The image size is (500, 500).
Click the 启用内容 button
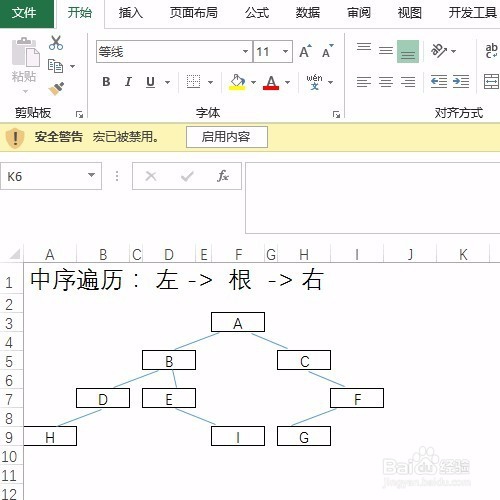pyautogui.click(x=227, y=137)
